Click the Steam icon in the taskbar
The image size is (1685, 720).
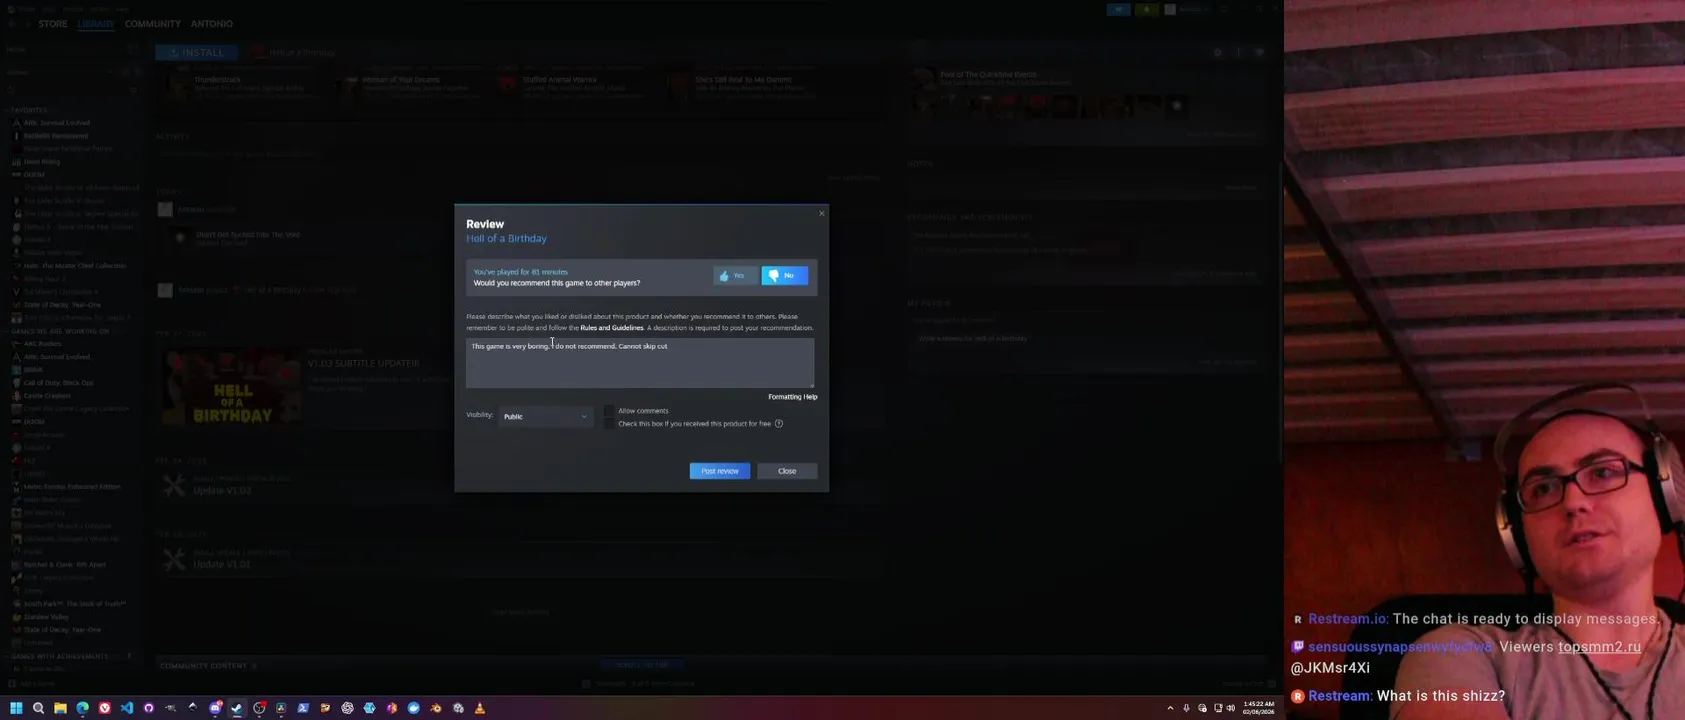237,708
